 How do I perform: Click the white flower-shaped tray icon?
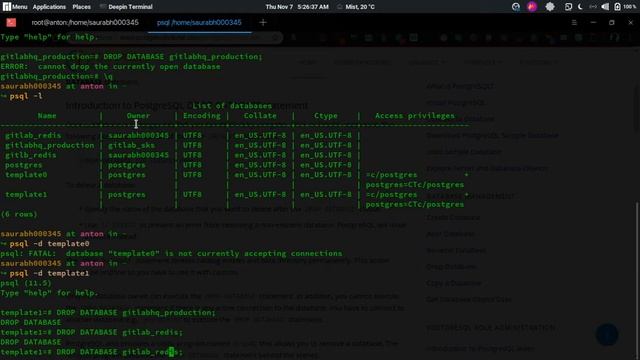pyautogui.click(x=550, y=7)
